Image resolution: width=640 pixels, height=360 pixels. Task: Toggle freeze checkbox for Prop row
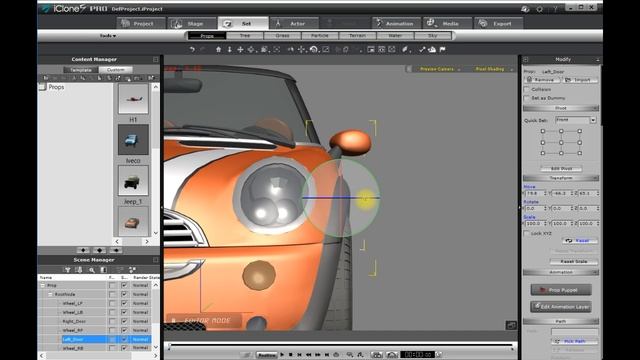[112, 285]
